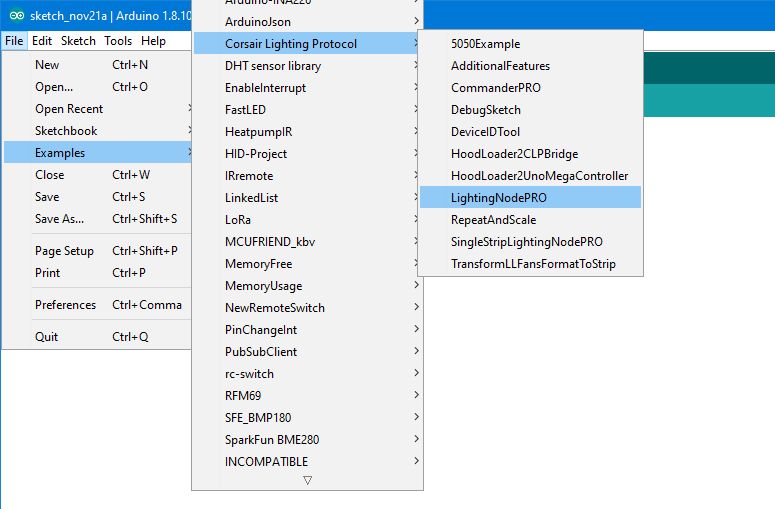
Task: Open the Tools menu
Action: point(118,41)
